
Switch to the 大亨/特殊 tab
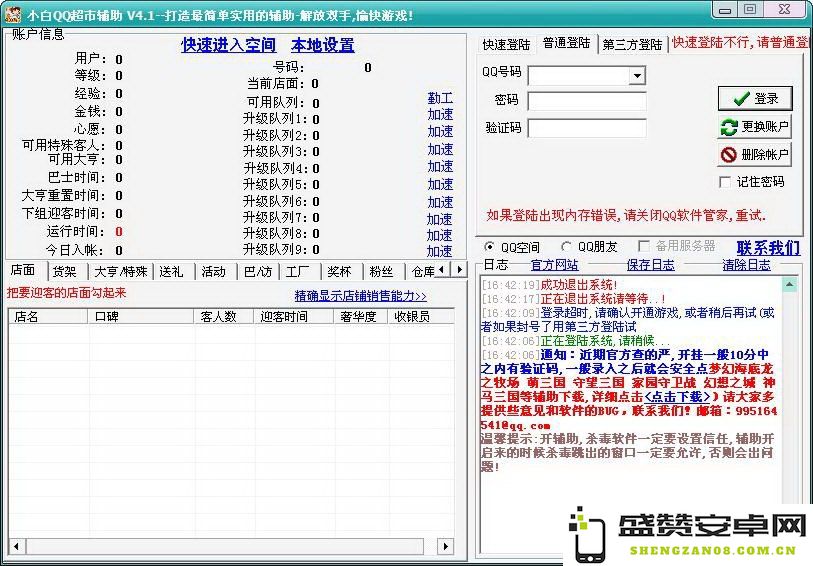(x=121, y=272)
